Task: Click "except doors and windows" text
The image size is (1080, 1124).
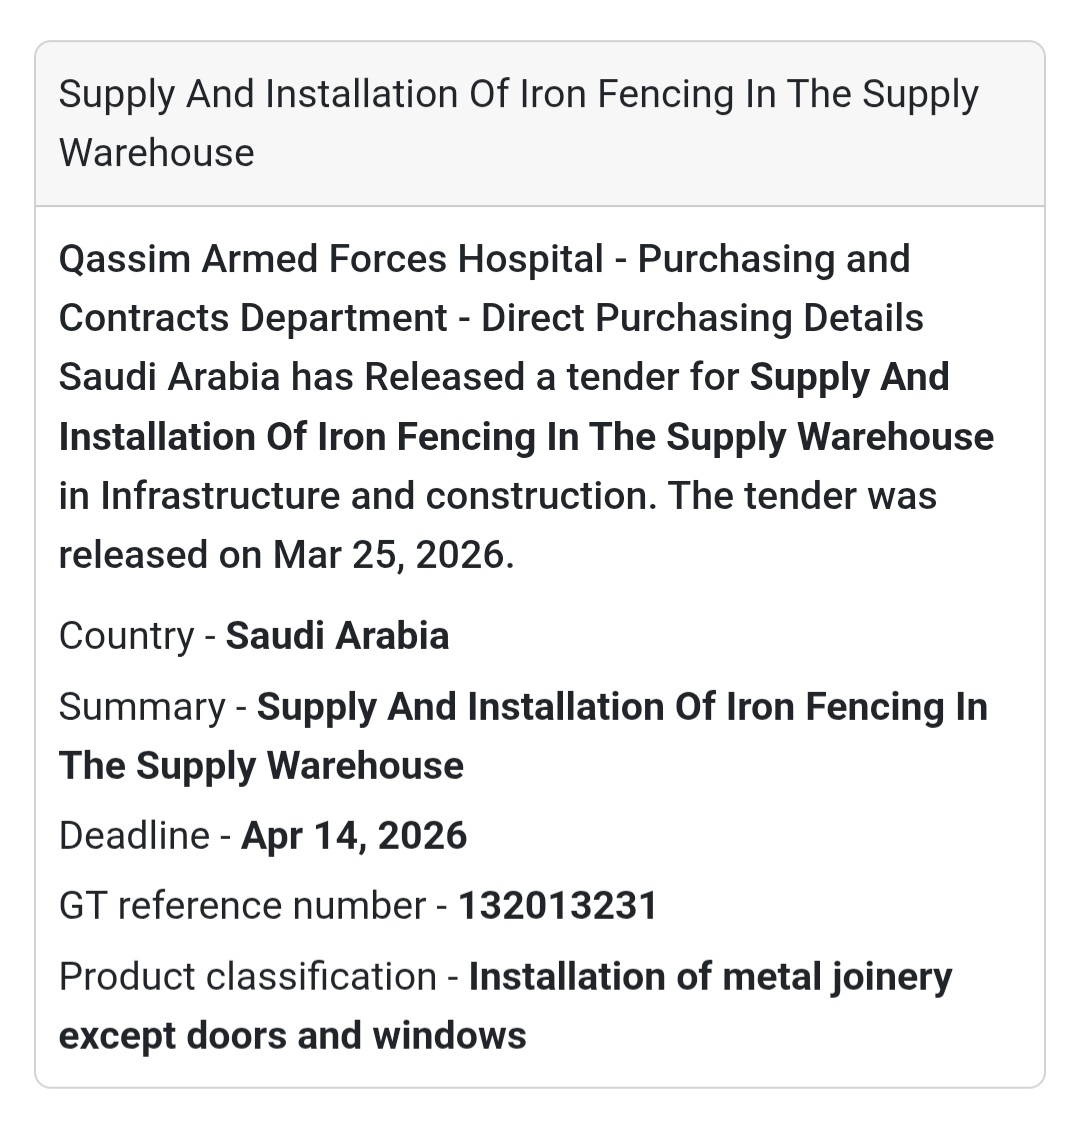Action: click(x=292, y=1036)
